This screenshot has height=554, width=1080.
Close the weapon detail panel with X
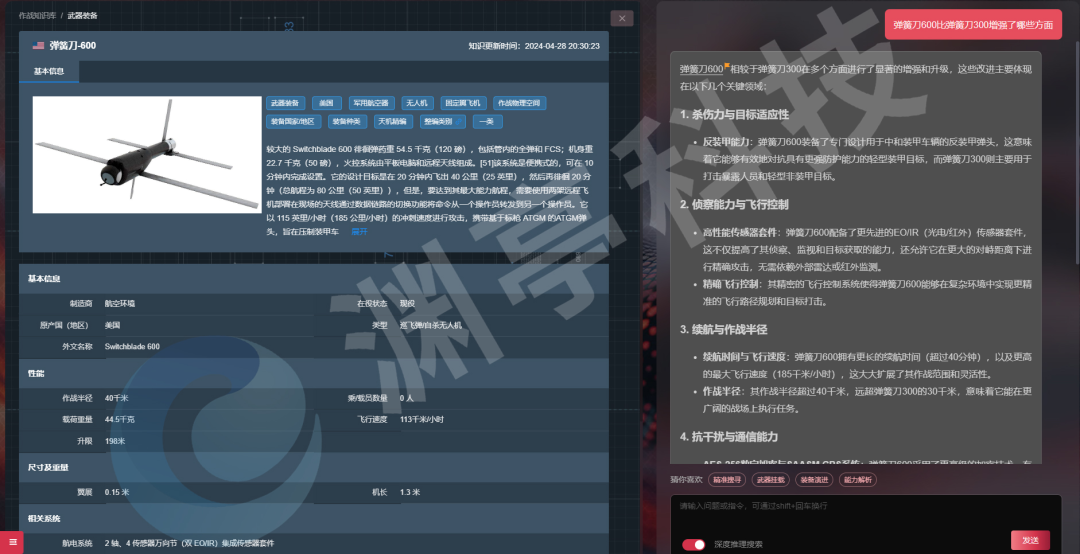pos(622,19)
